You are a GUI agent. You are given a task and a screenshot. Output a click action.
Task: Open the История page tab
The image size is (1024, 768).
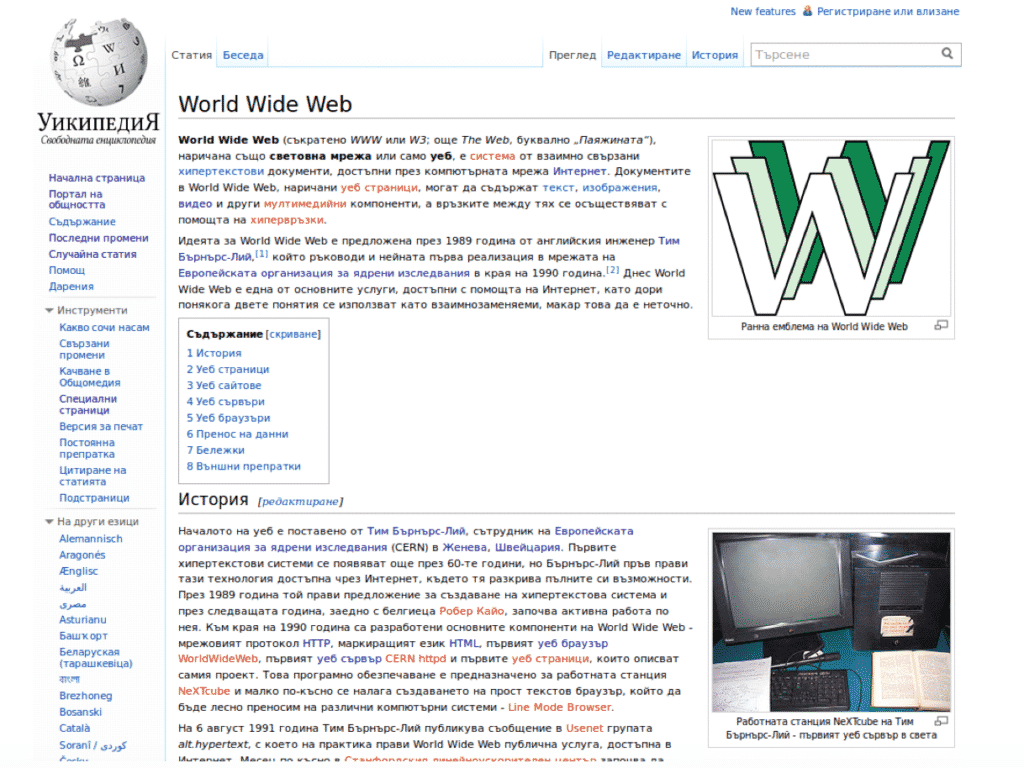714,55
